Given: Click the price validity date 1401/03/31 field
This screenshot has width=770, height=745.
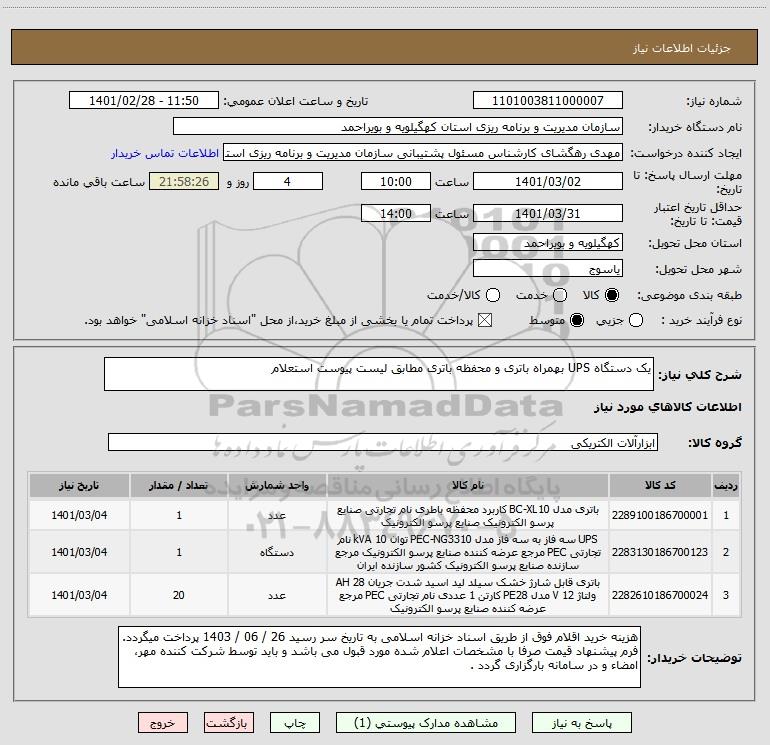Looking at the screenshot, I should (x=548, y=214).
